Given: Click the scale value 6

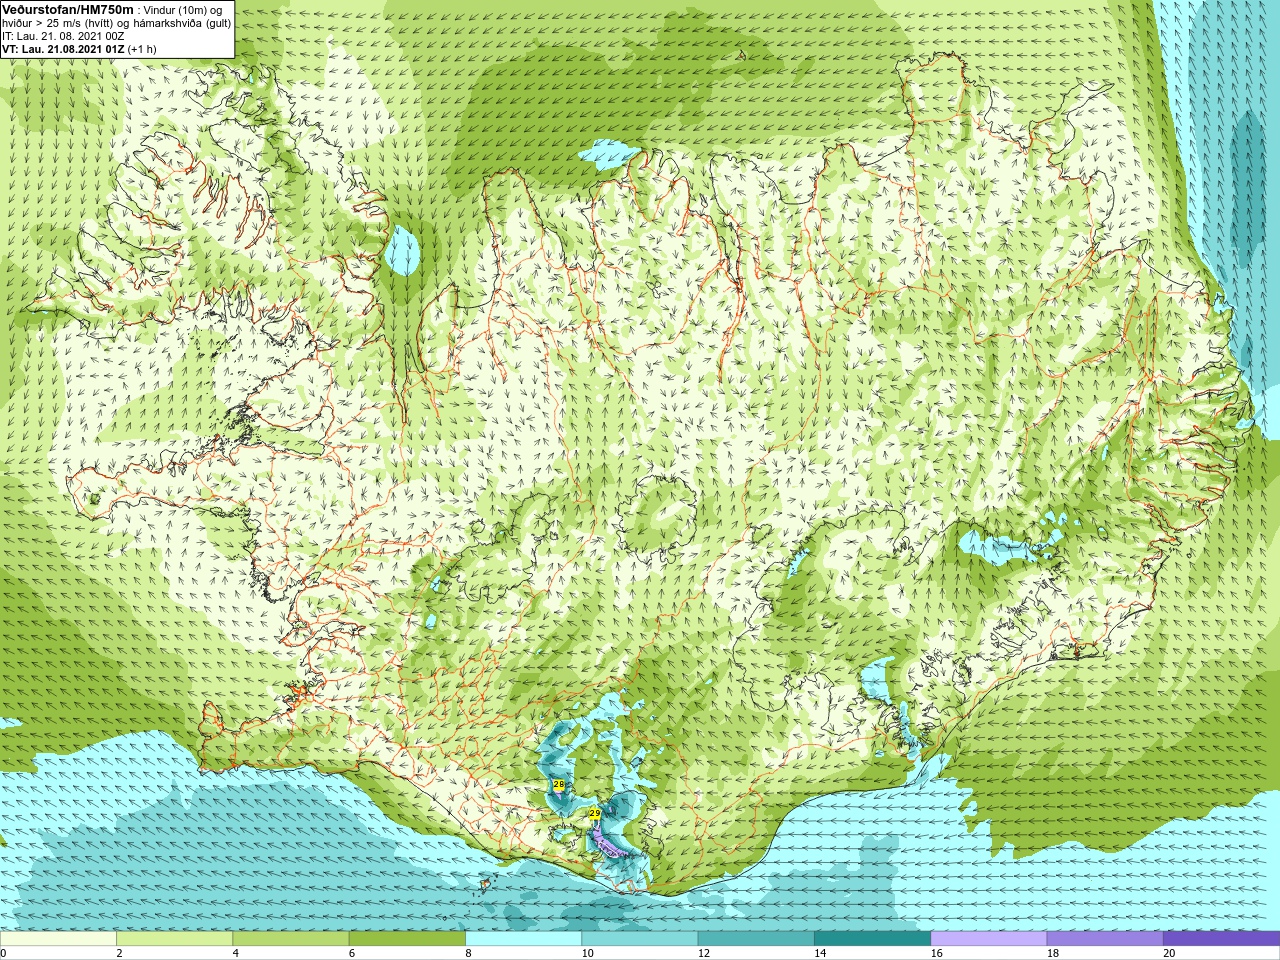Looking at the screenshot, I should click(x=352, y=953).
